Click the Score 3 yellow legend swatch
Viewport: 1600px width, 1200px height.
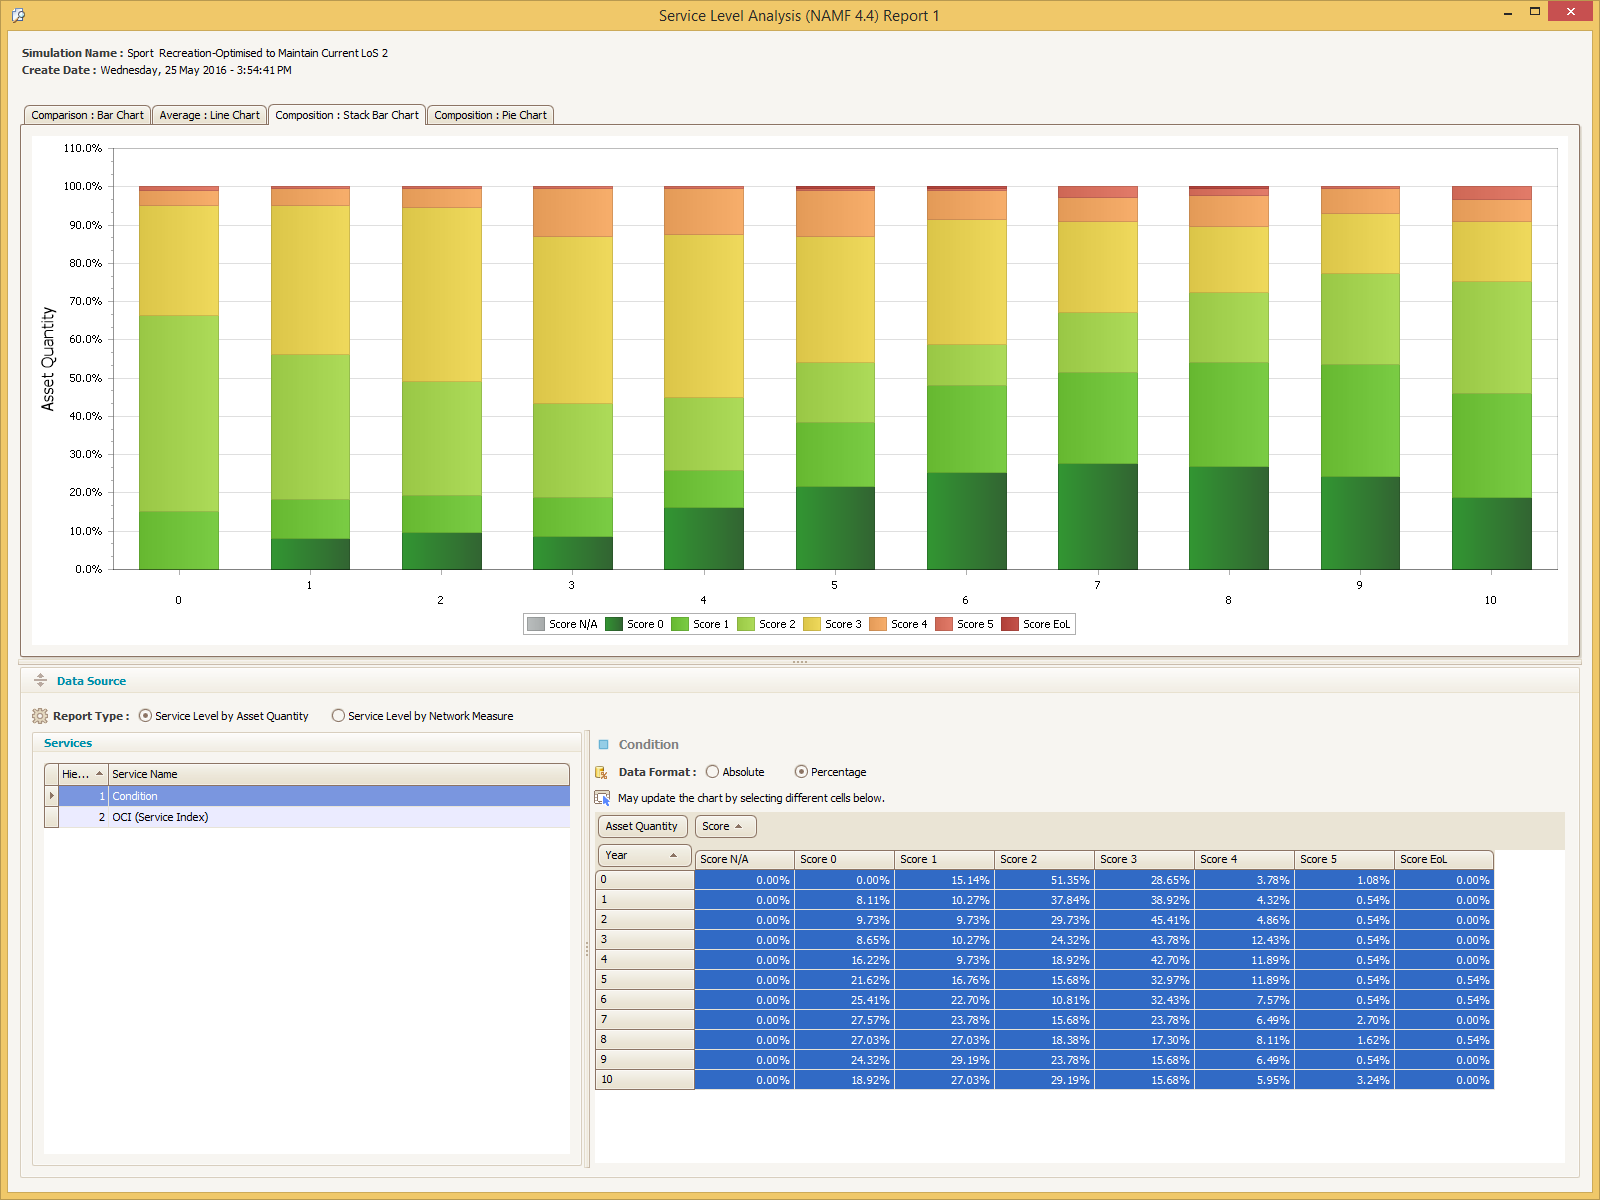(812, 624)
